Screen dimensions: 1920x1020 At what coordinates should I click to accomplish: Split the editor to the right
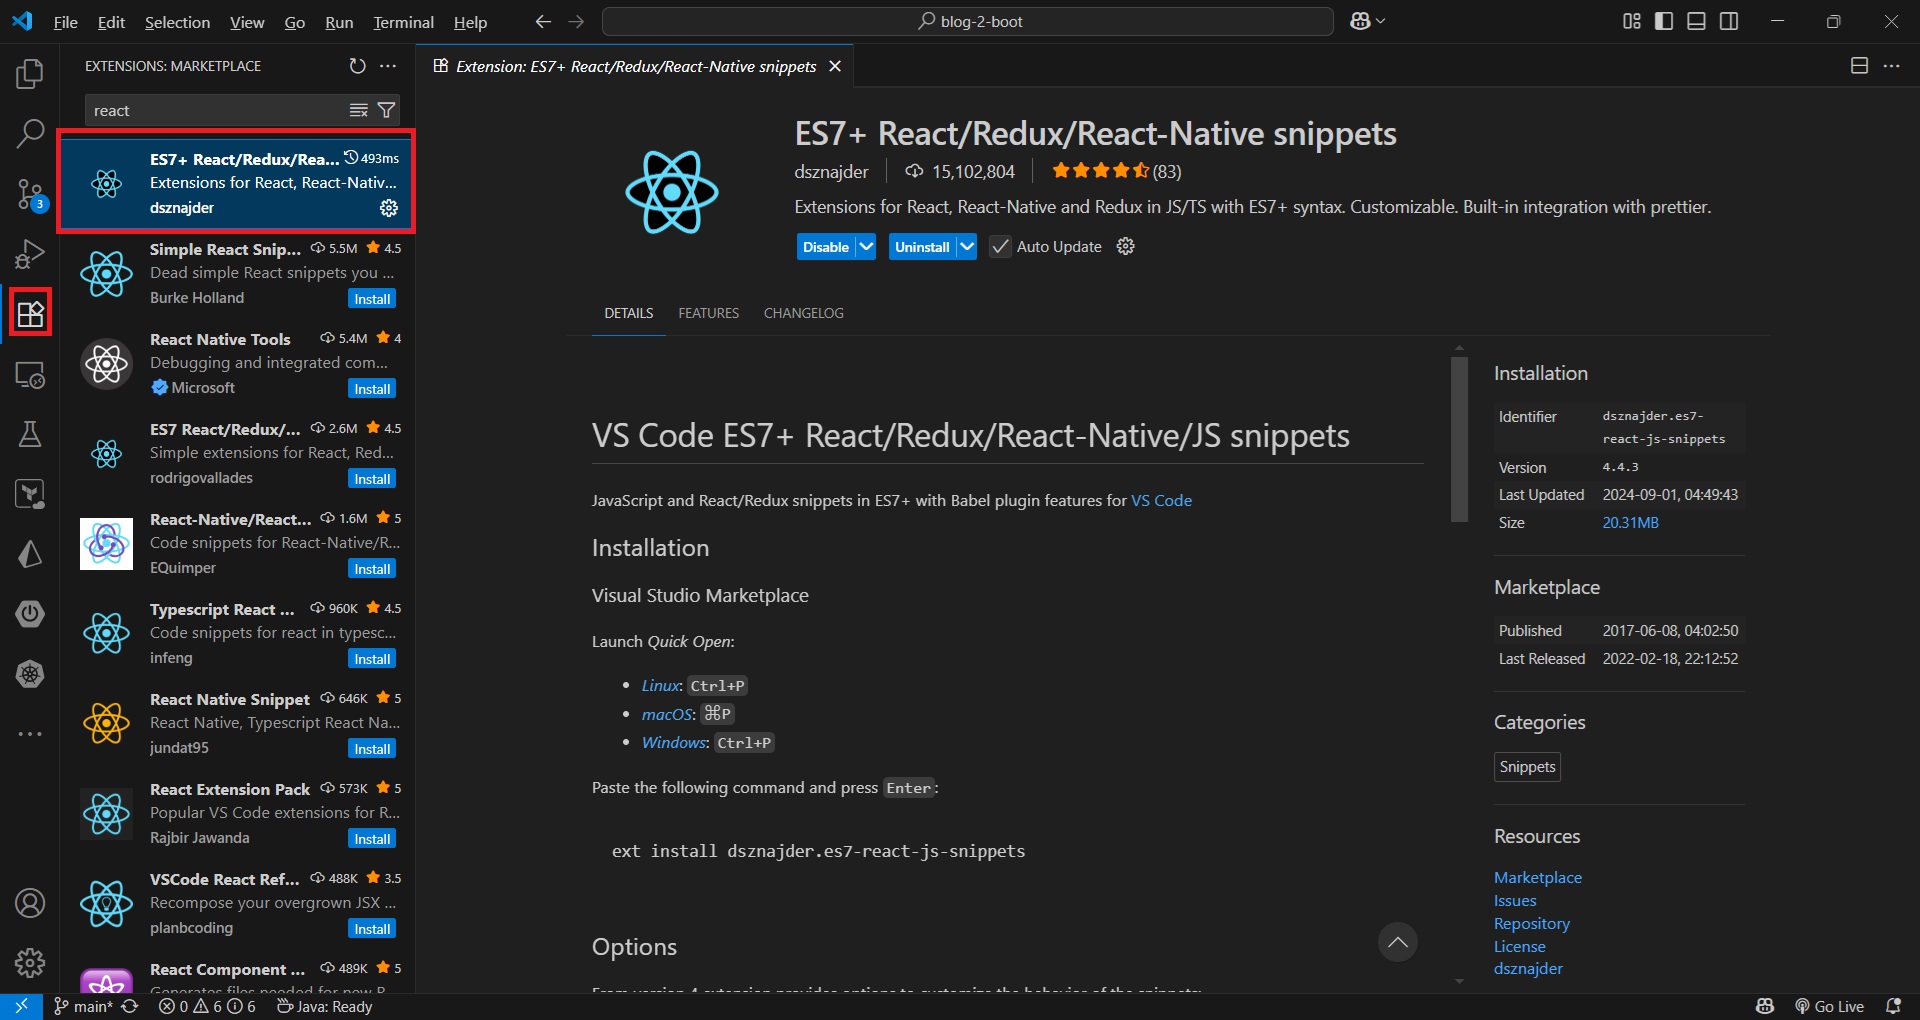(1859, 66)
